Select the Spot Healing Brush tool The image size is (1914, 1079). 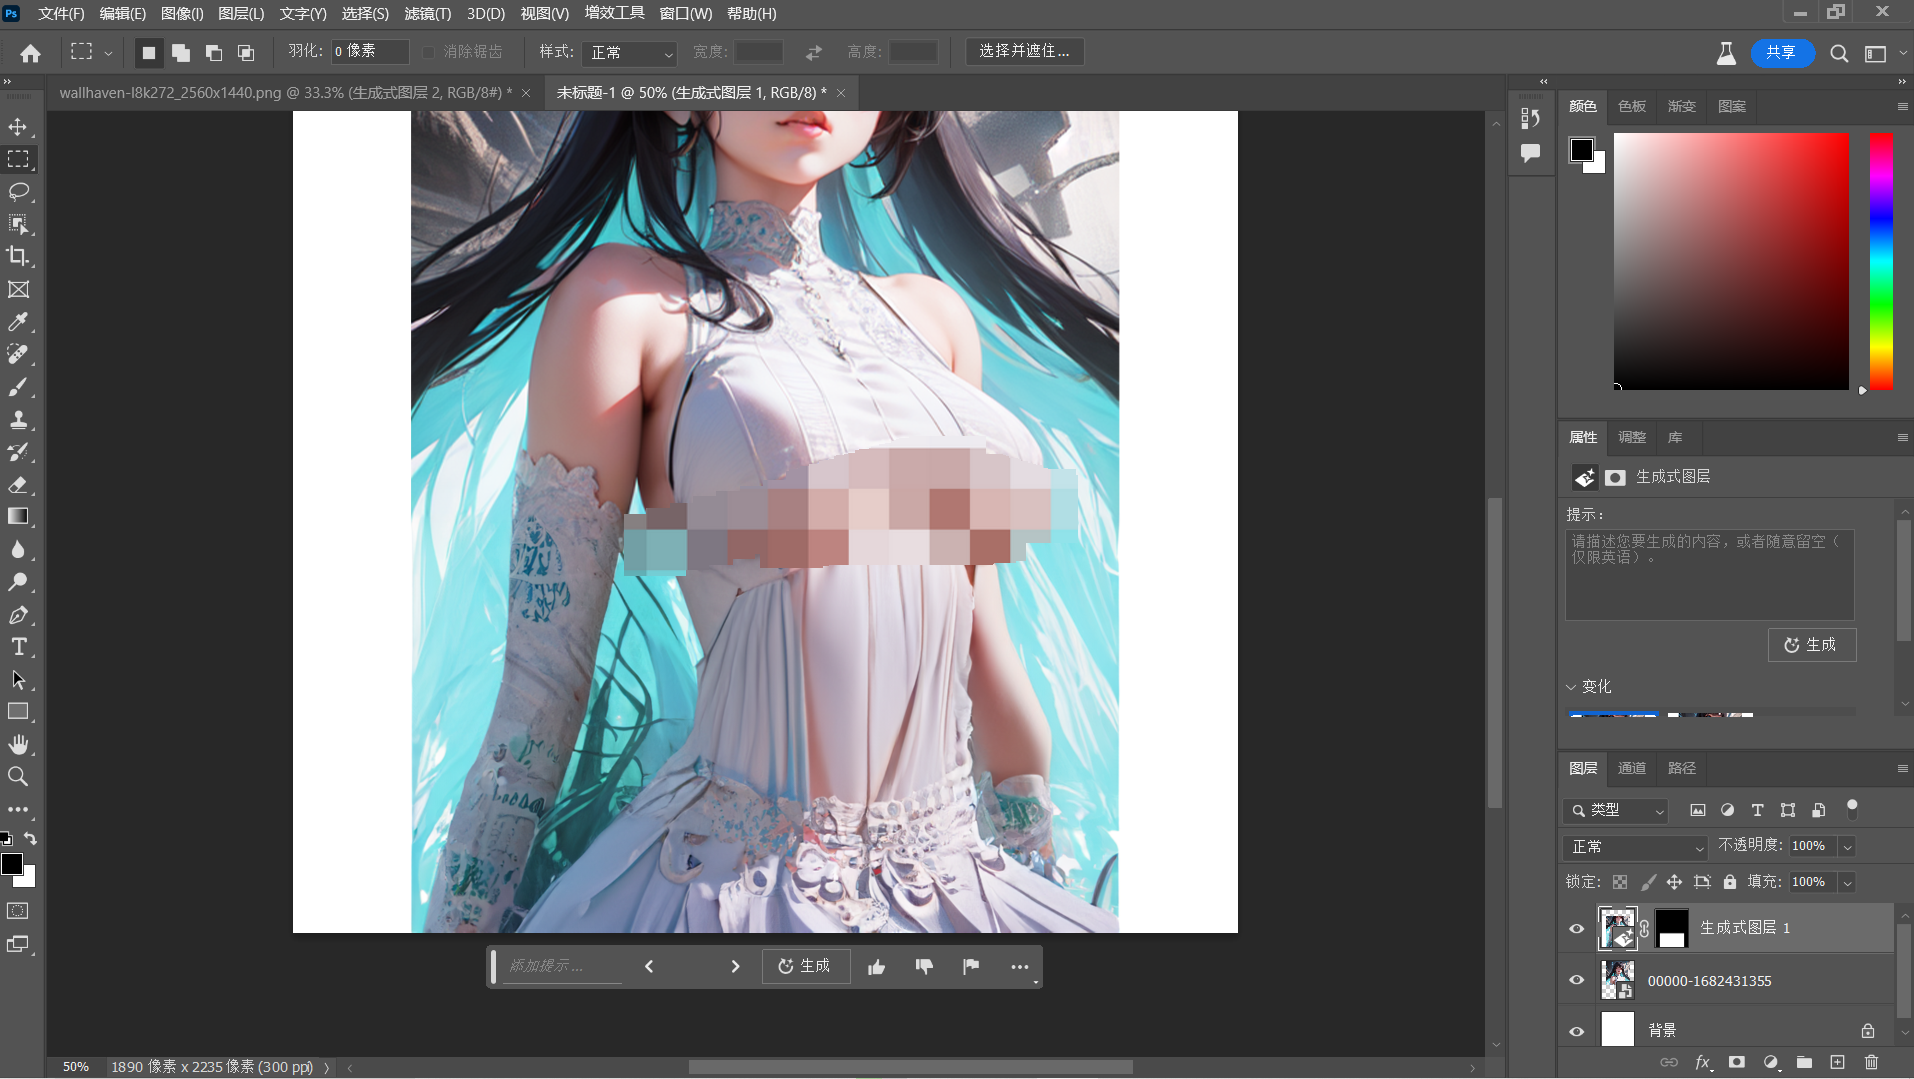[x=18, y=354]
